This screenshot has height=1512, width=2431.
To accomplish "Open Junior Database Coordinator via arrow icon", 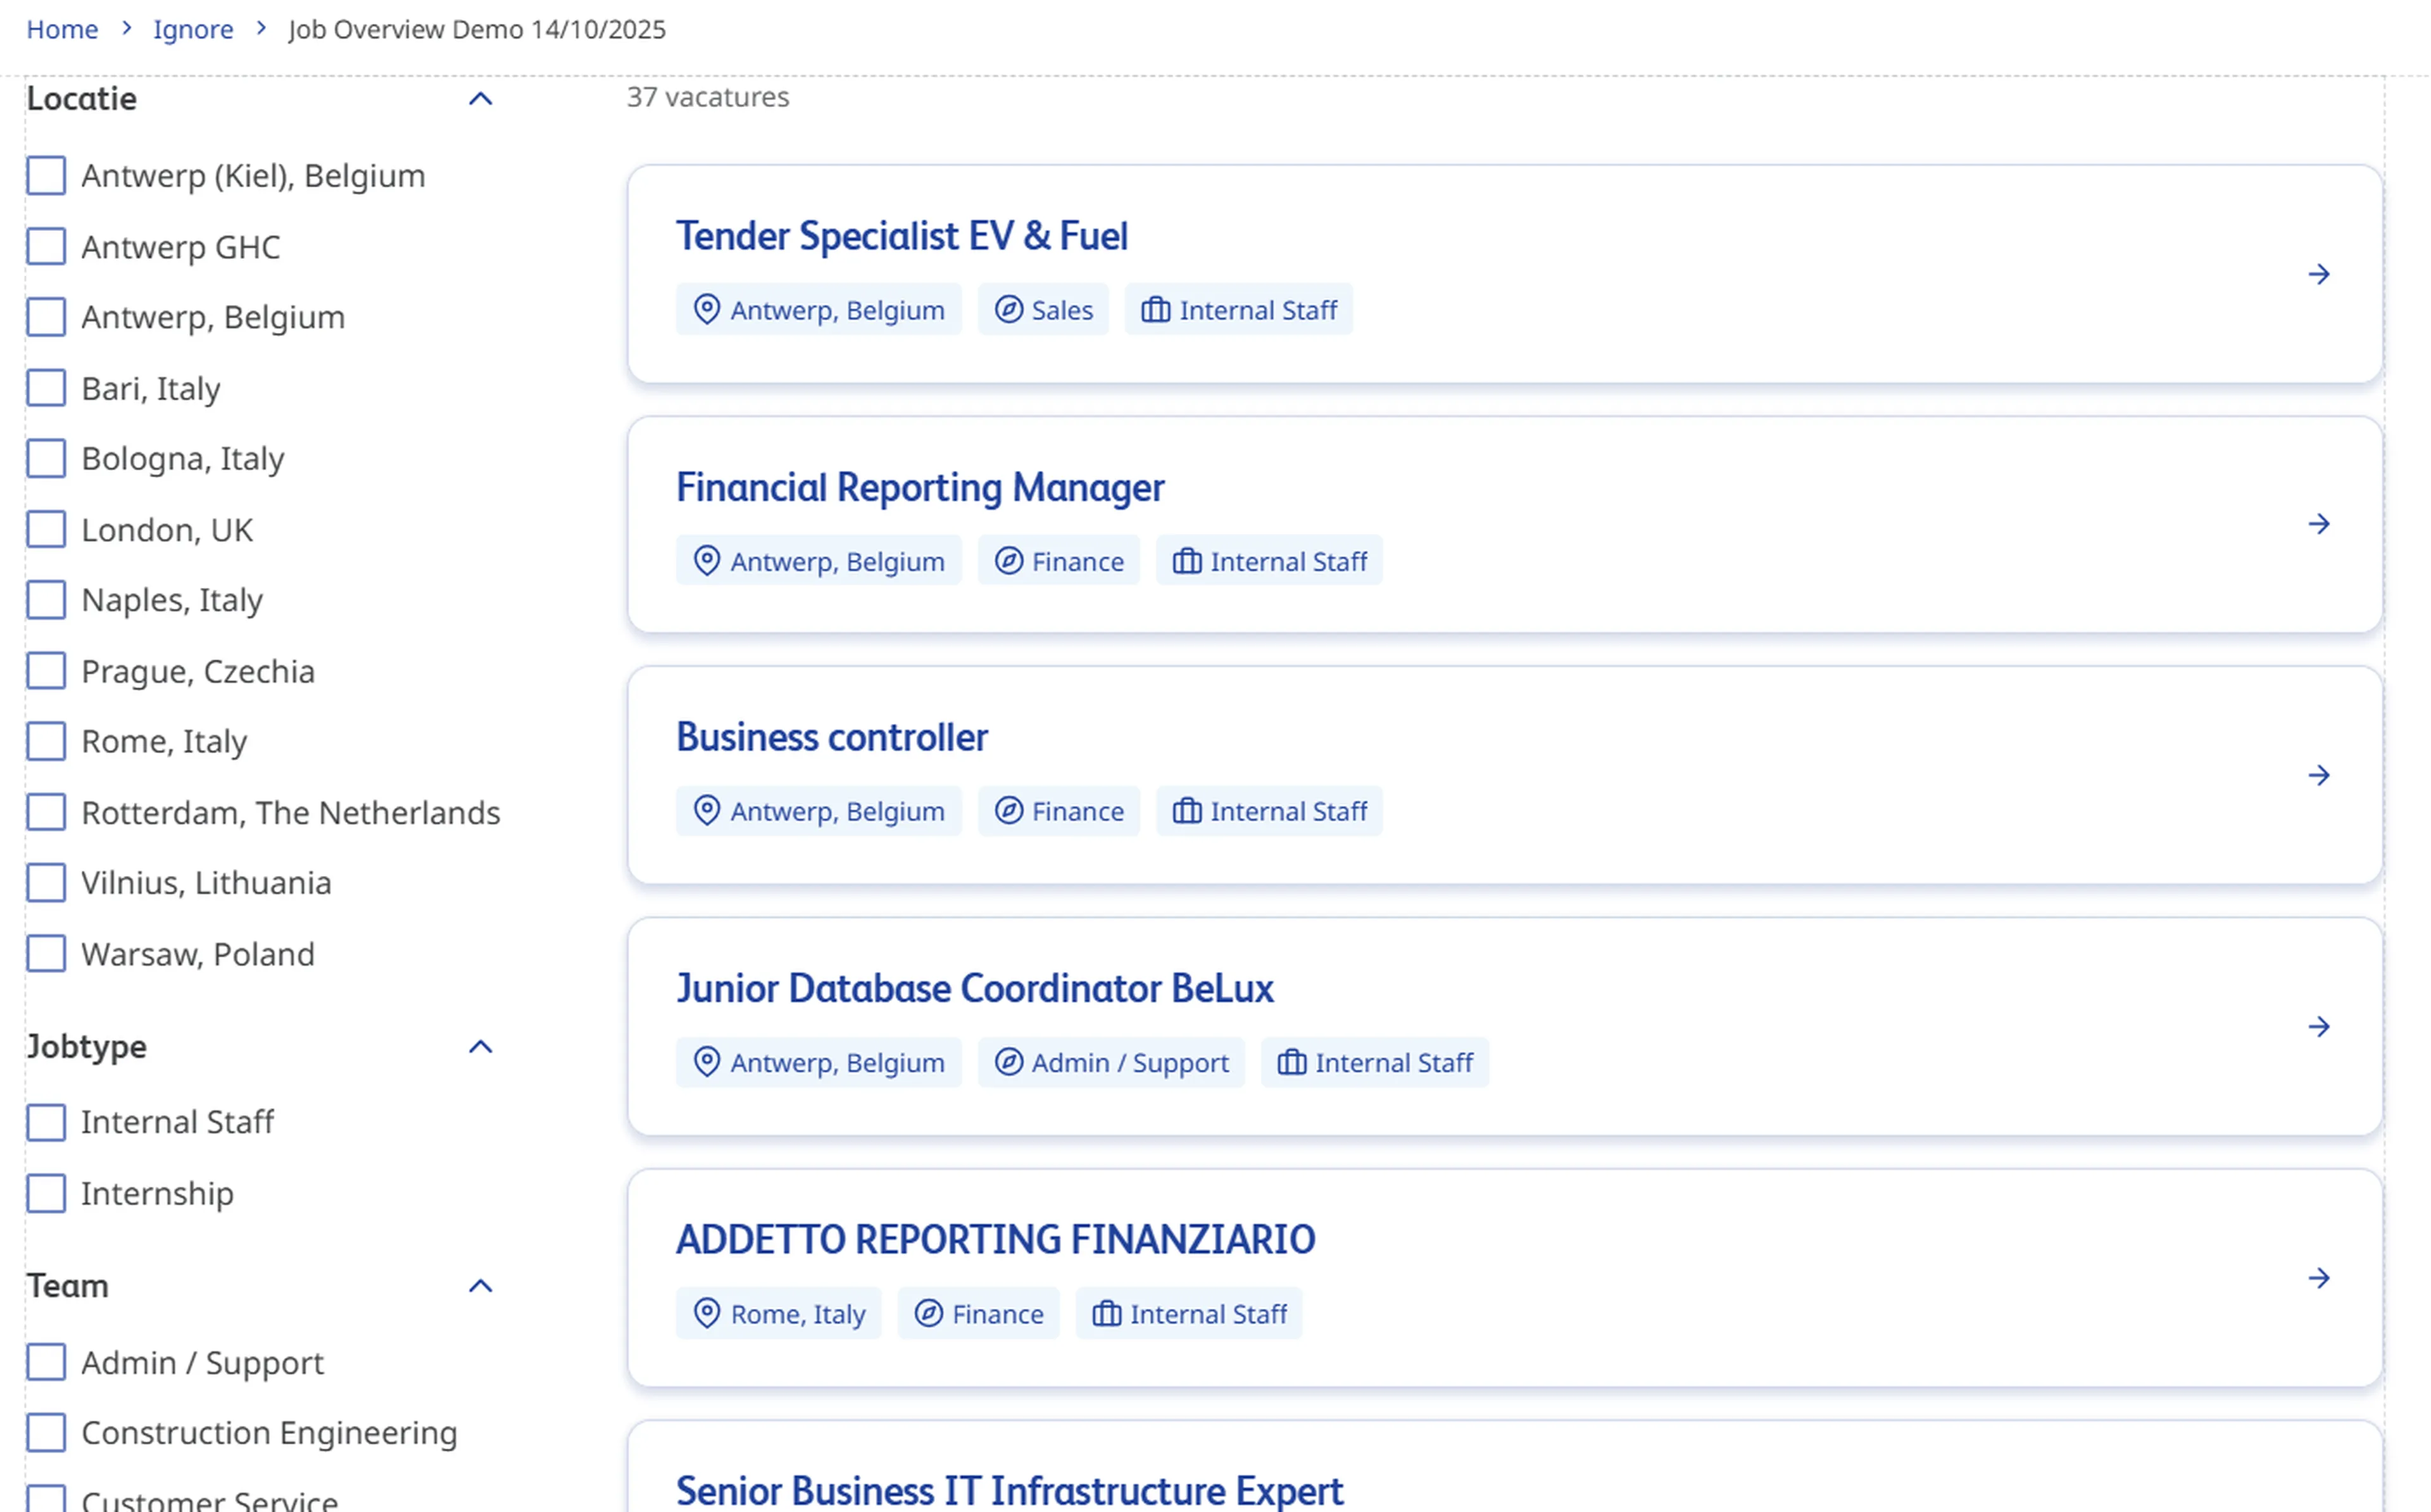I will coord(2318,1026).
